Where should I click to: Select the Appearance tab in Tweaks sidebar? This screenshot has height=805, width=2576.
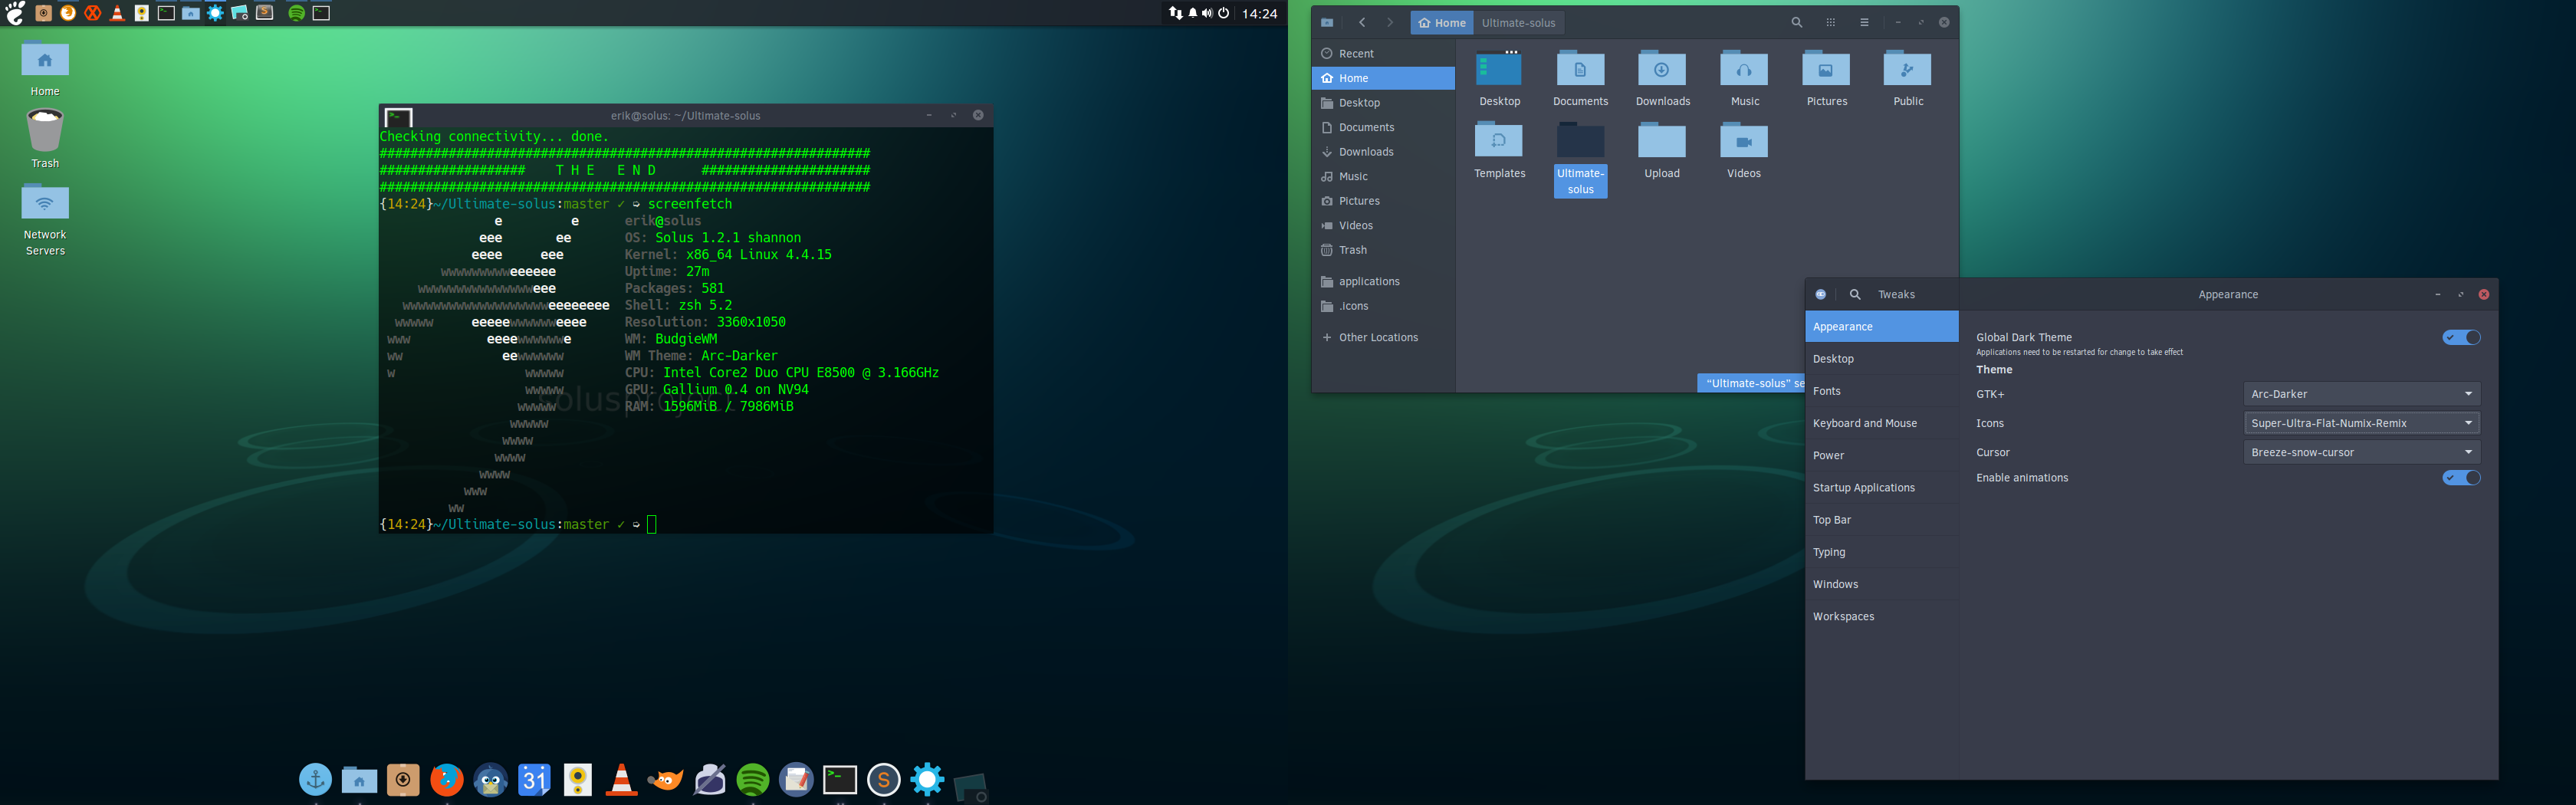[1882, 327]
